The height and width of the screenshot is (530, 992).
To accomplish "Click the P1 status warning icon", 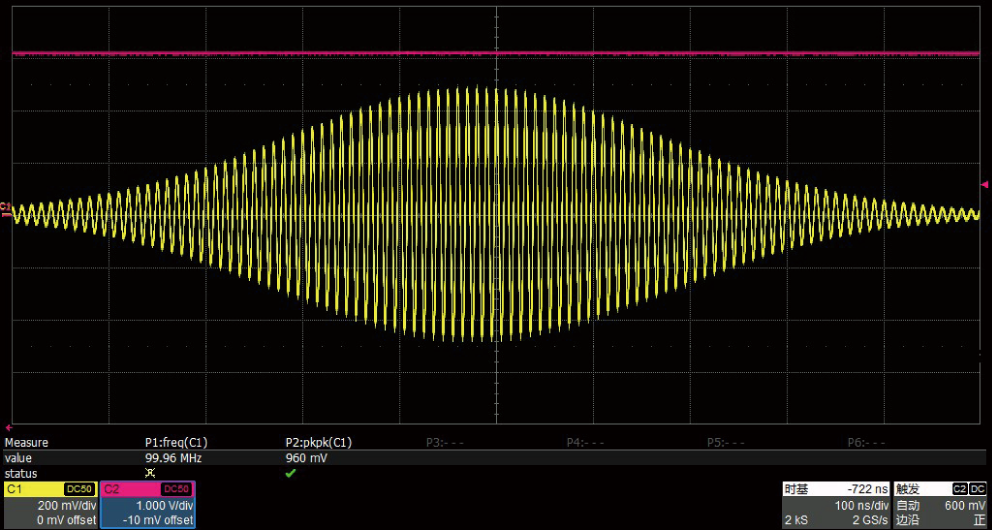I will coord(150,472).
